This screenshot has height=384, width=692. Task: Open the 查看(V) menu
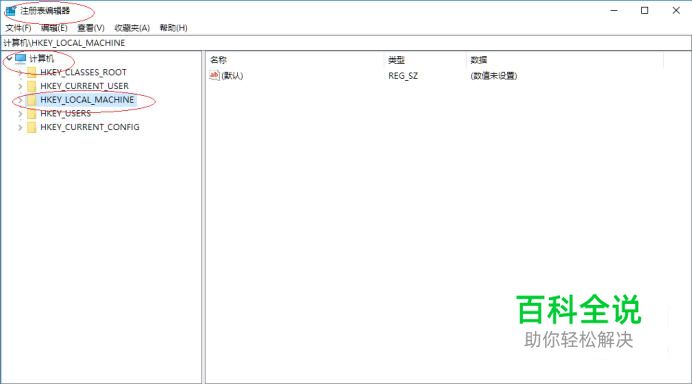pos(90,28)
